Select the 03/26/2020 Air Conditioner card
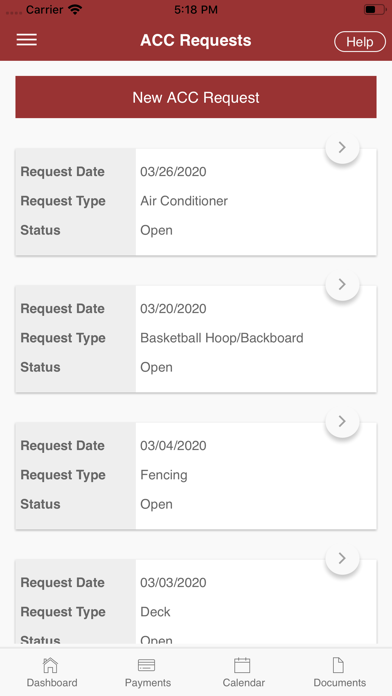The image size is (392, 696). coord(196,202)
